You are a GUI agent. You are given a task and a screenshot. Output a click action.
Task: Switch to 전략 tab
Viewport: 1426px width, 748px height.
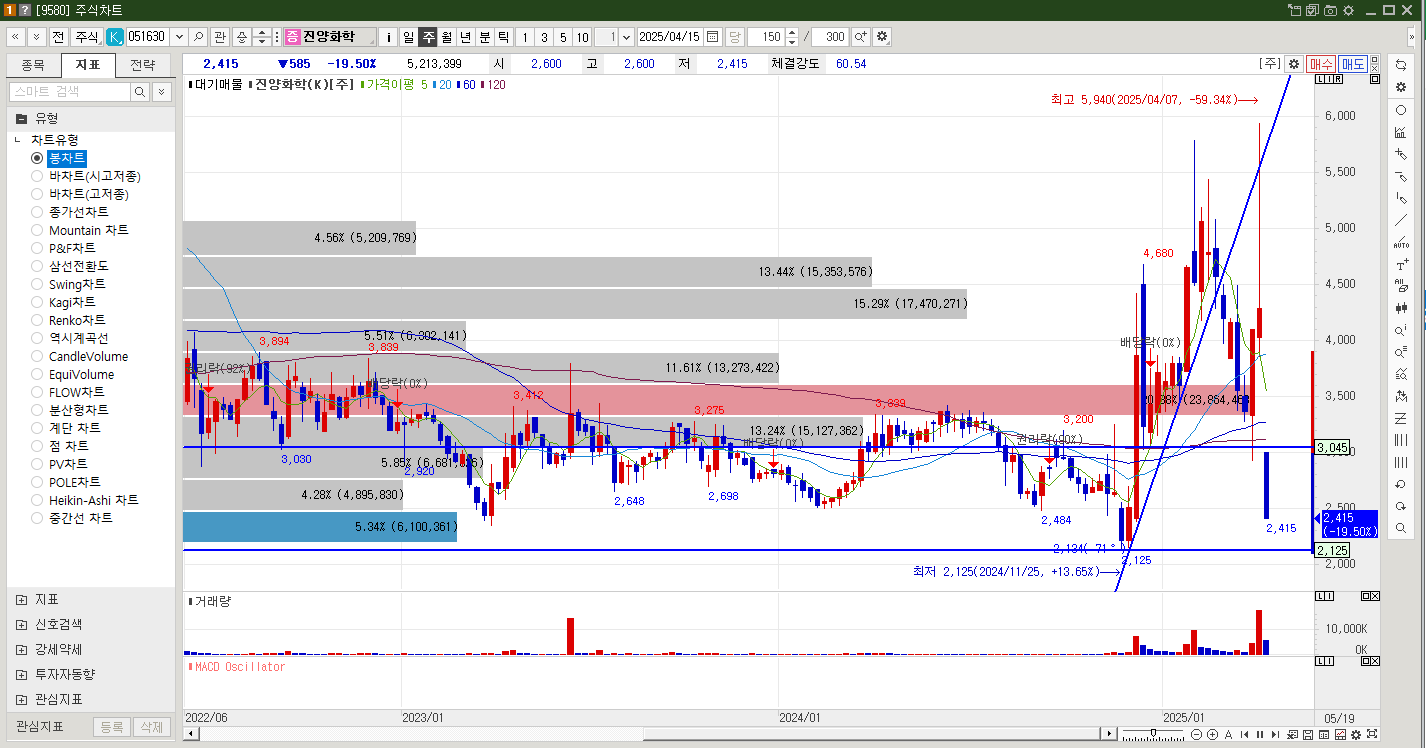point(143,66)
